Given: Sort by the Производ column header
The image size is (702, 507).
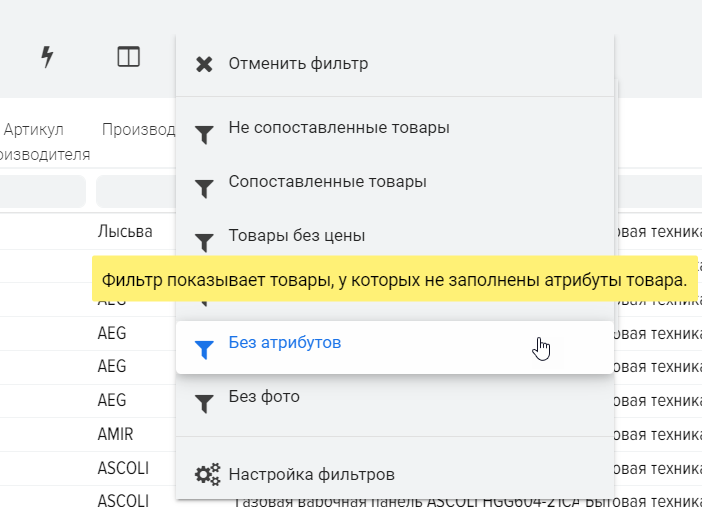Looking at the screenshot, I should click(138, 129).
